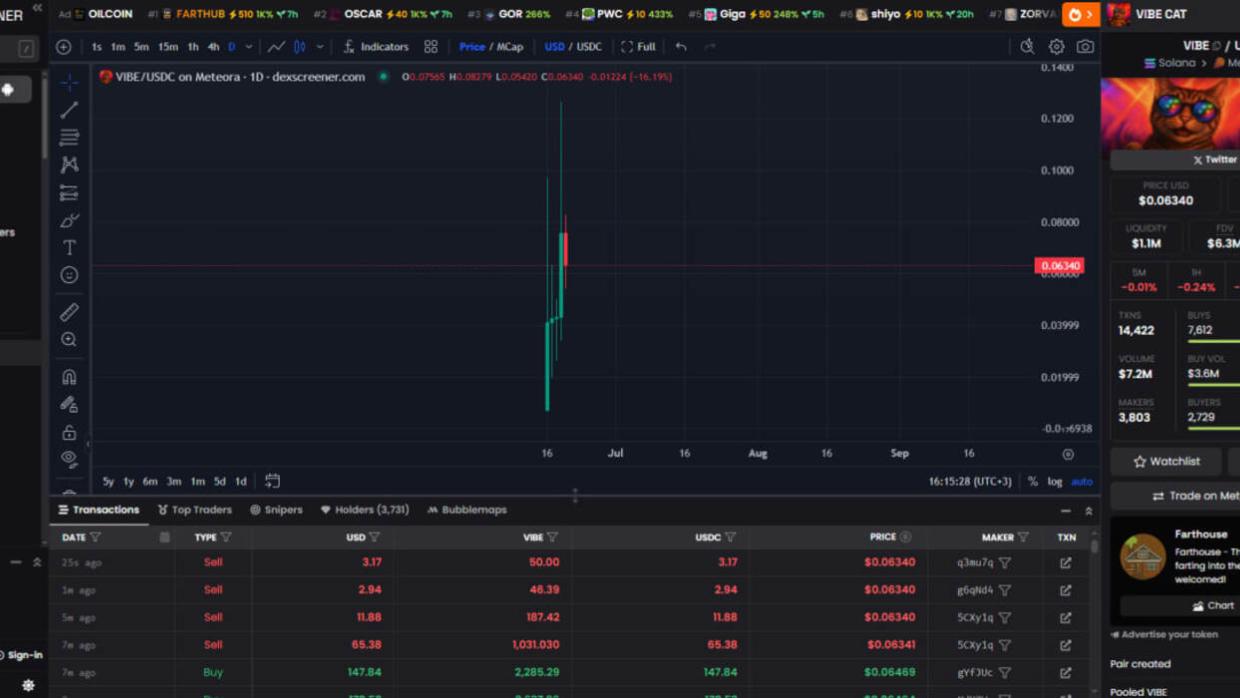Open the emoji icons tool
This screenshot has width=1240, height=698.
point(69,275)
